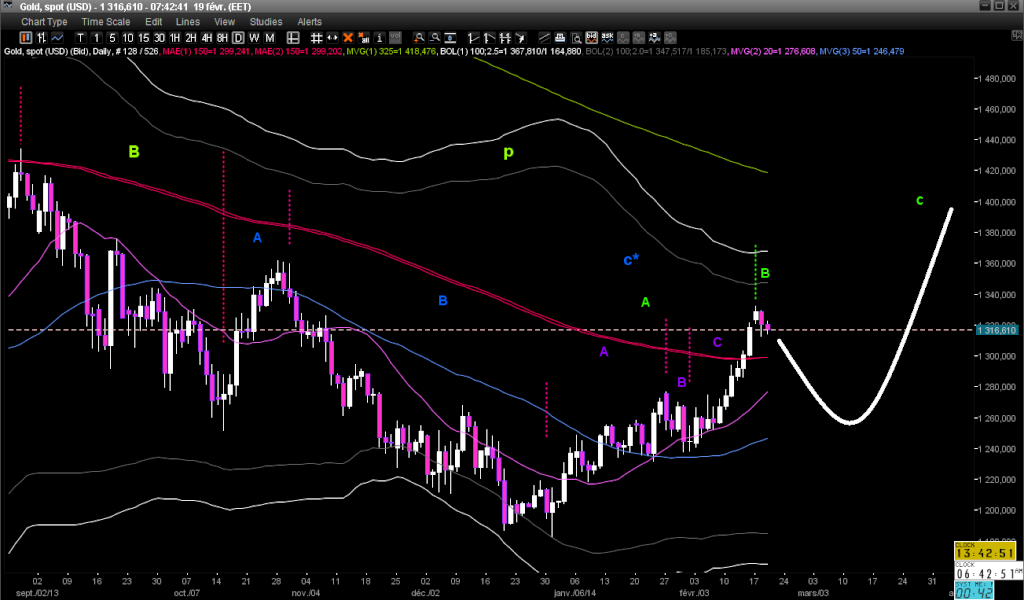This screenshot has width=1024, height=600.
Task: Select the 4H timeframe
Action: coord(206,38)
